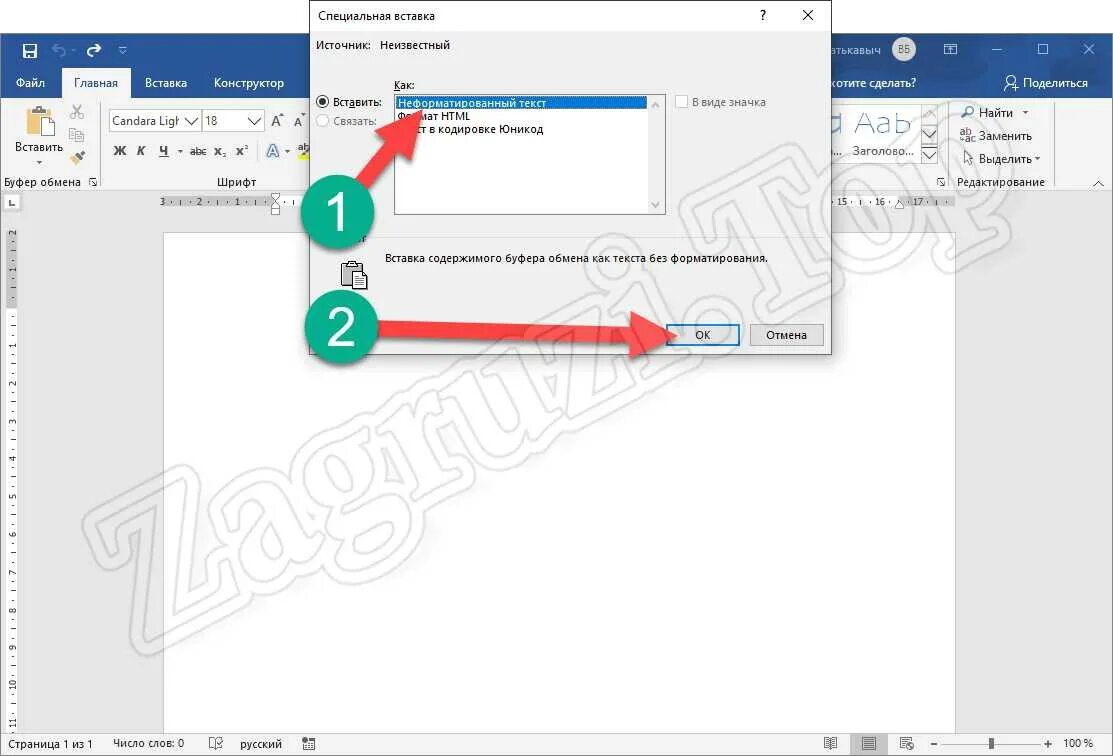Click Число слов: 0 word count
Screen dimensions: 1113x756
(x=148, y=743)
